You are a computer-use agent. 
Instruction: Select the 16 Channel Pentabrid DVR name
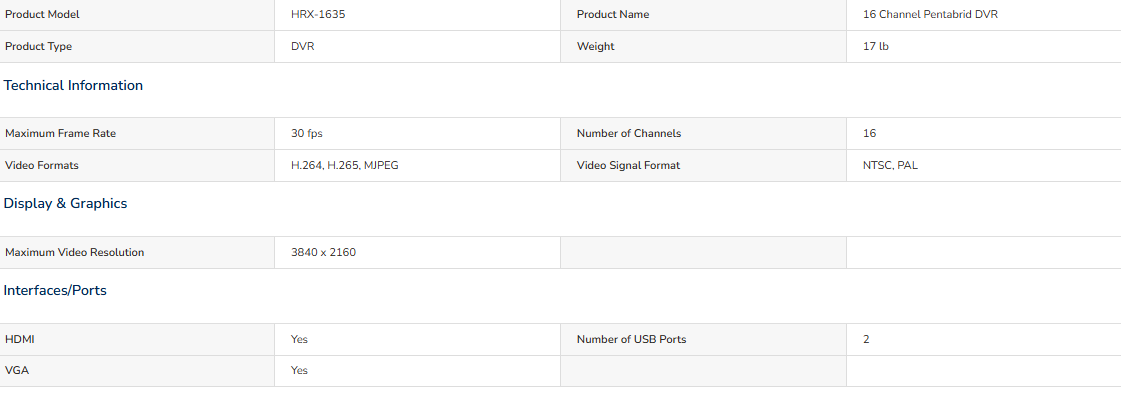point(930,14)
